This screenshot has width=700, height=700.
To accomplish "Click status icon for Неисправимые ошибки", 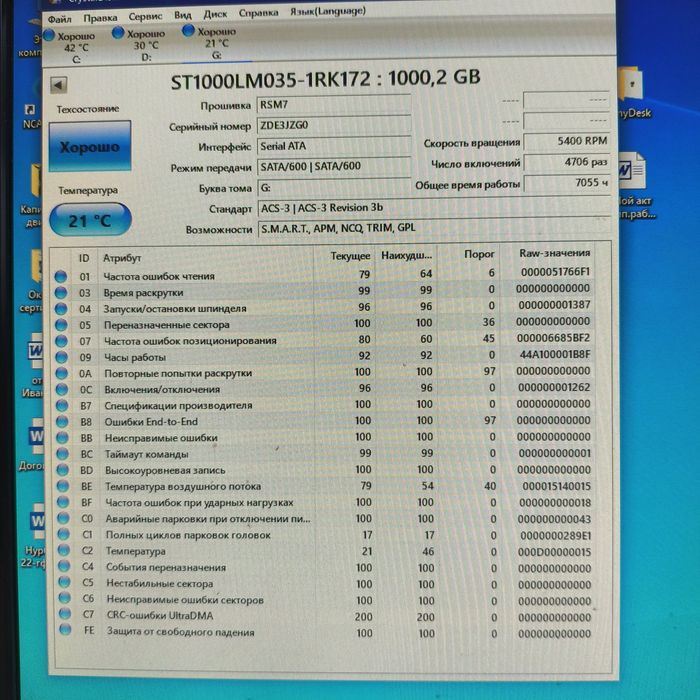I will [62, 438].
